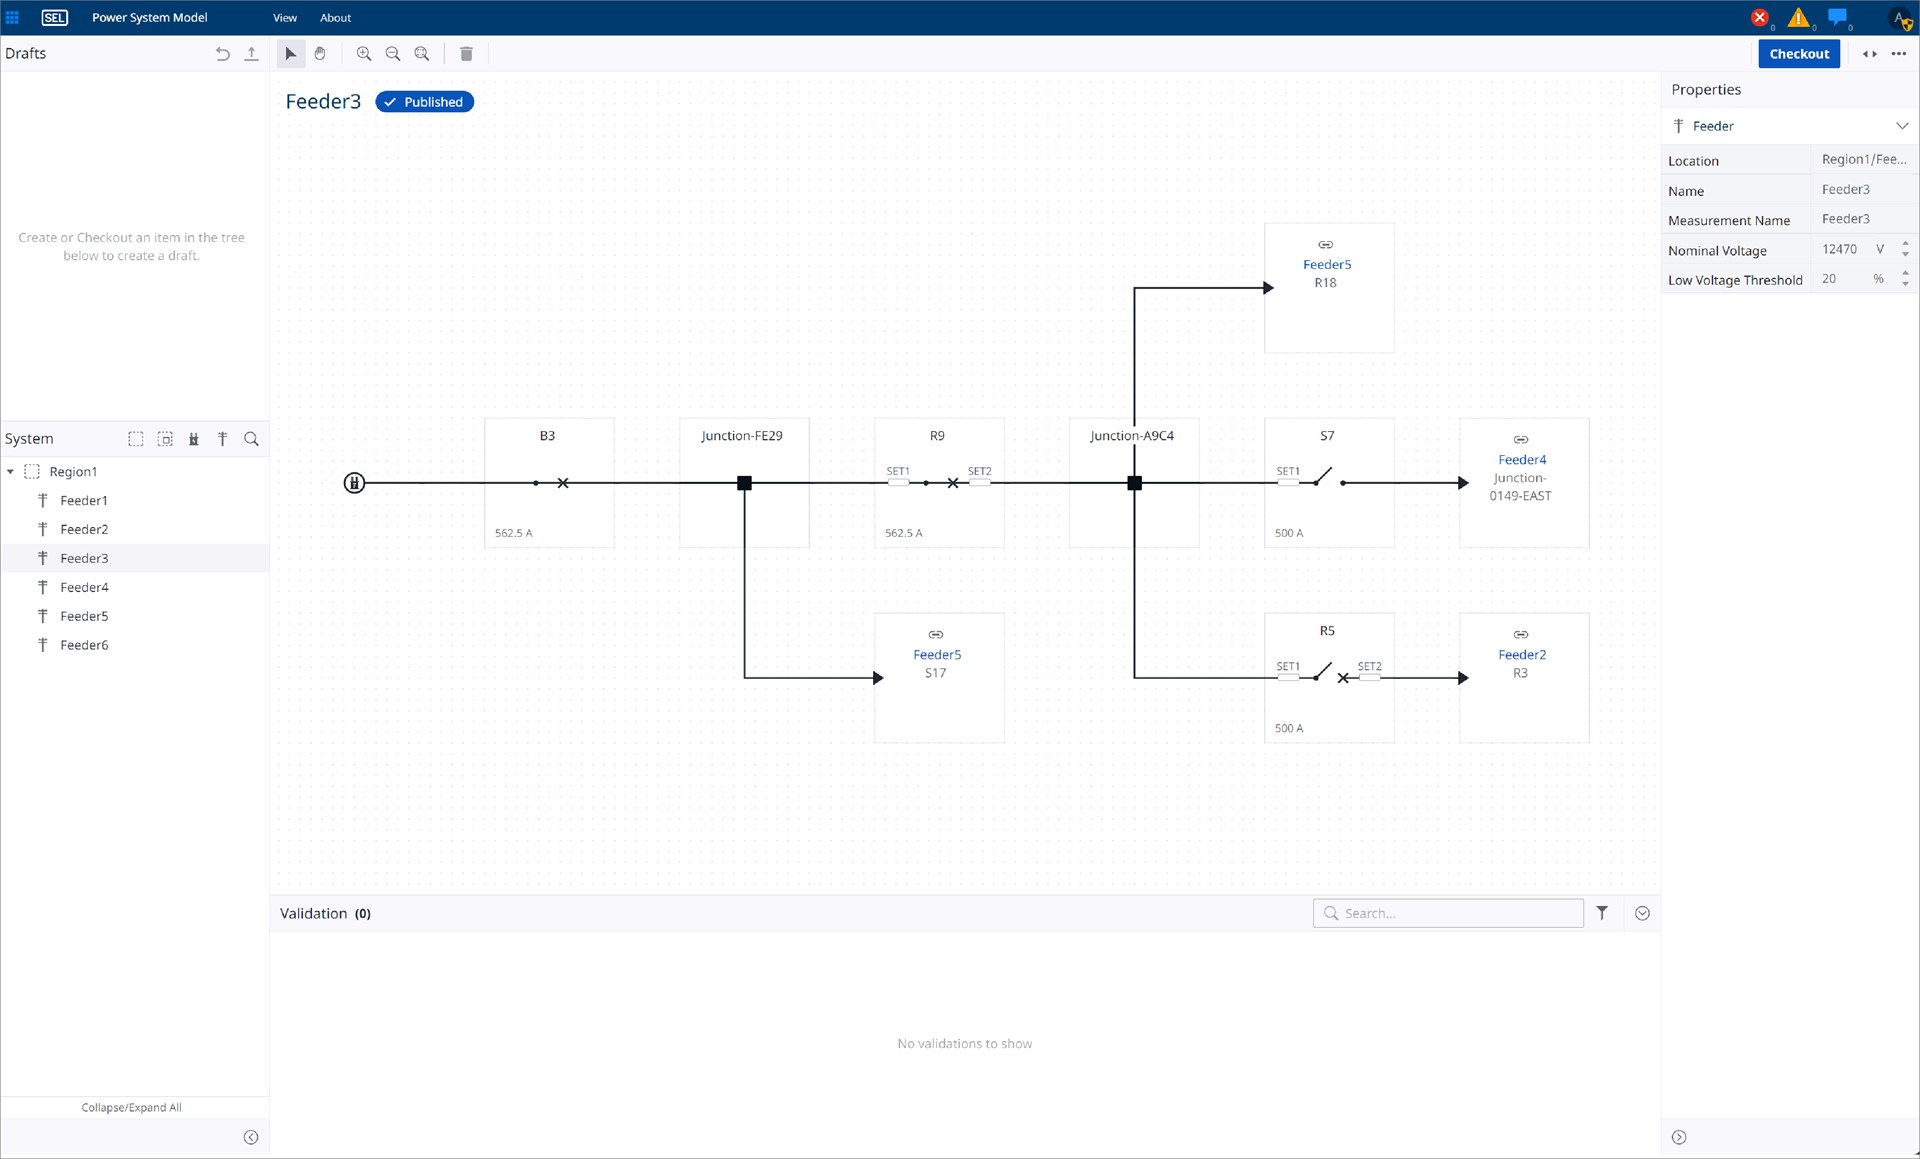This screenshot has width=1920, height=1159.
Task: Click the Nominal Voltage stepper arrows
Action: (1905, 250)
